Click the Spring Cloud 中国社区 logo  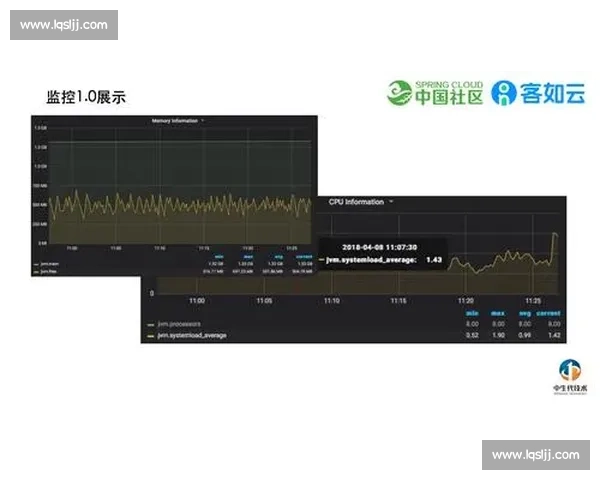[x=435, y=93]
